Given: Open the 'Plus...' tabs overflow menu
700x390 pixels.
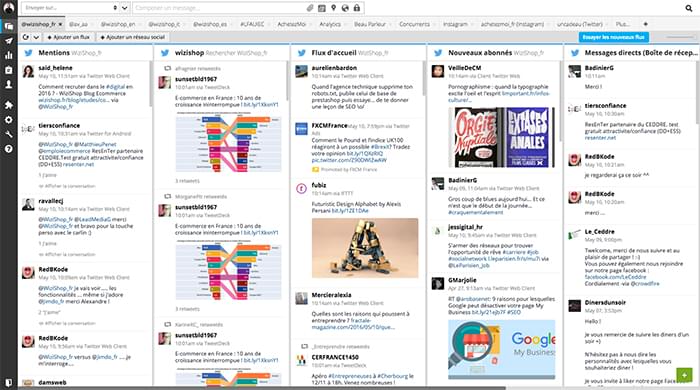Looking at the screenshot, I should (622, 24).
